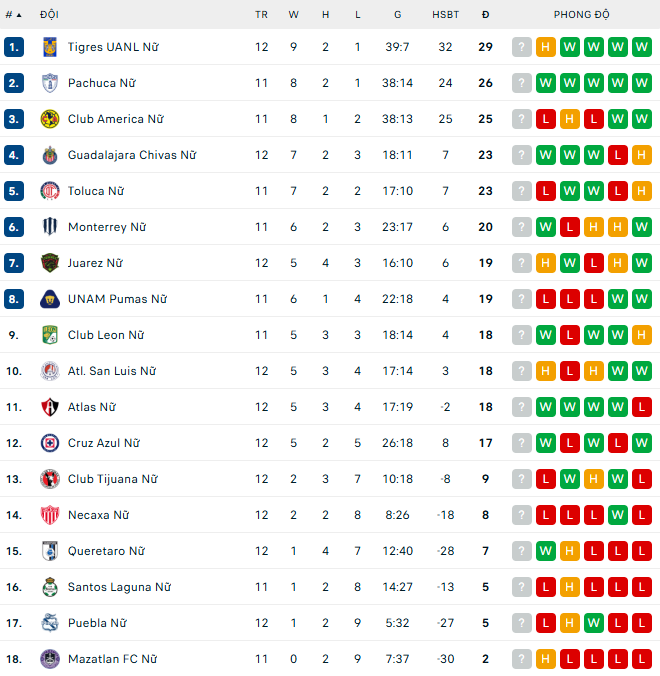Click the Cruz Azul Nữ crest

(x=49, y=443)
